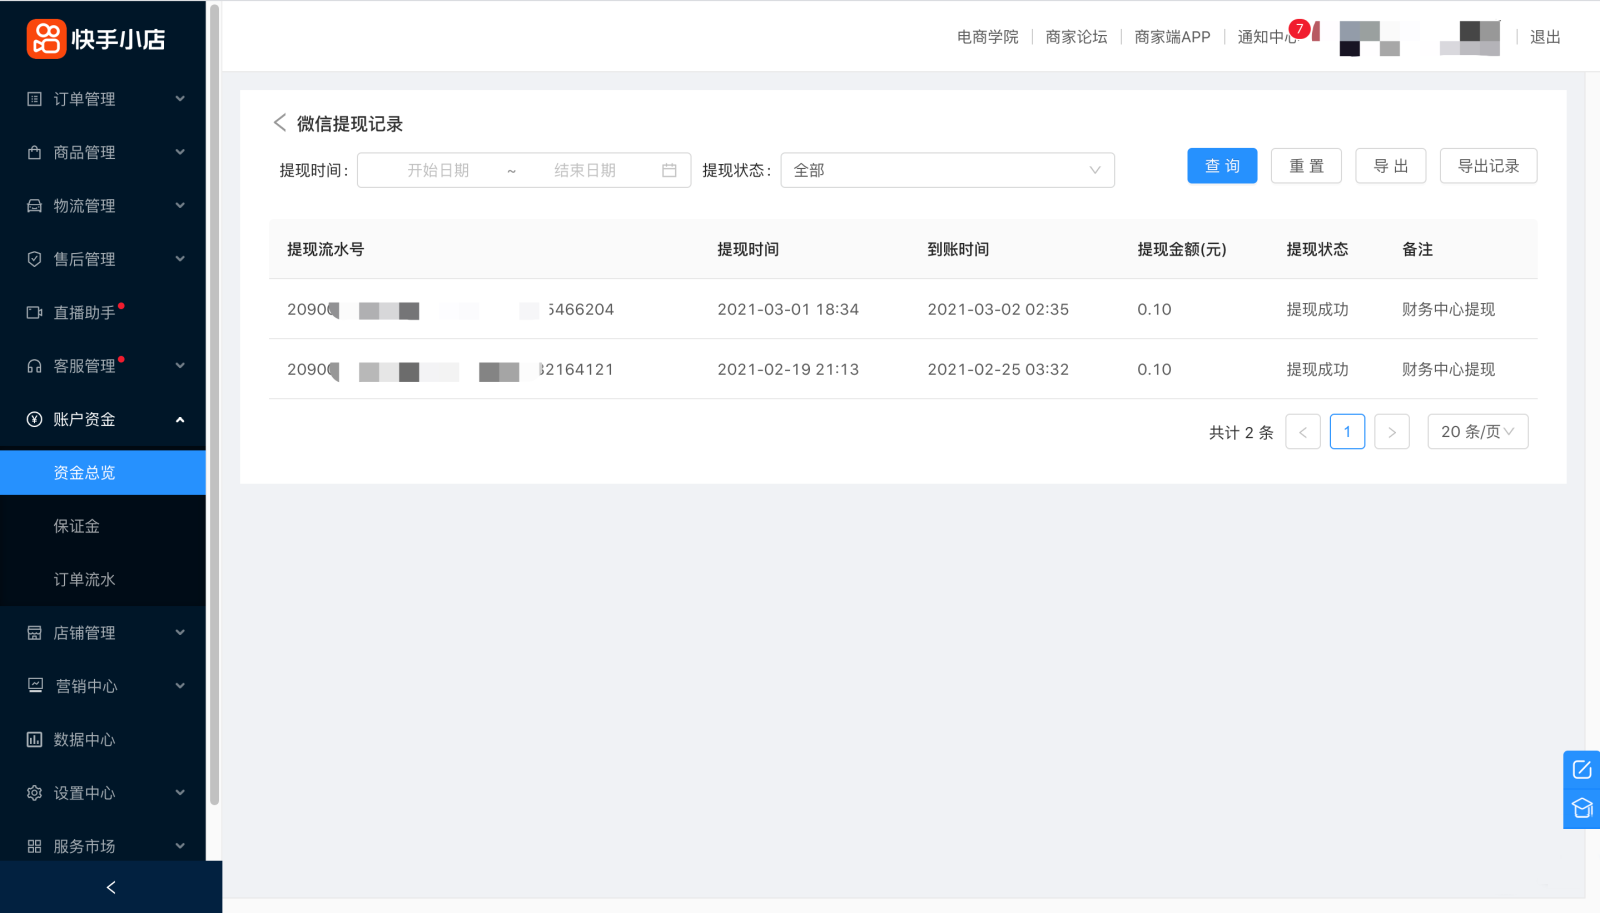Click the account funds yen icon
This screenshot has height=913, width=1600.
pos(34,420)
